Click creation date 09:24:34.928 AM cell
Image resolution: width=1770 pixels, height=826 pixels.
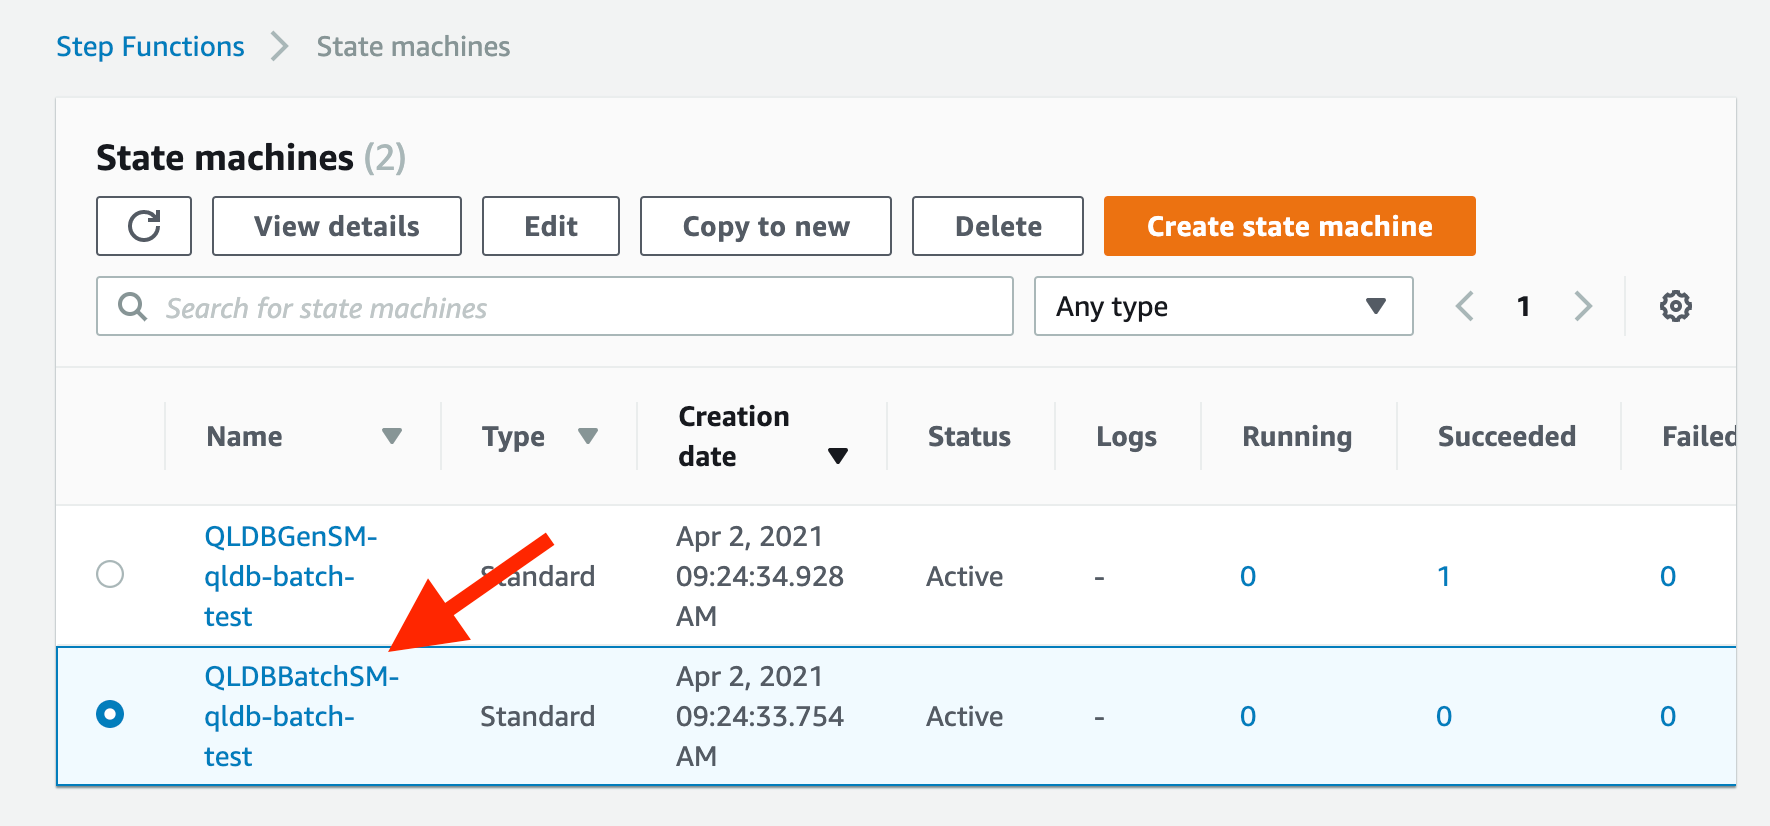[x=760, y=576]
